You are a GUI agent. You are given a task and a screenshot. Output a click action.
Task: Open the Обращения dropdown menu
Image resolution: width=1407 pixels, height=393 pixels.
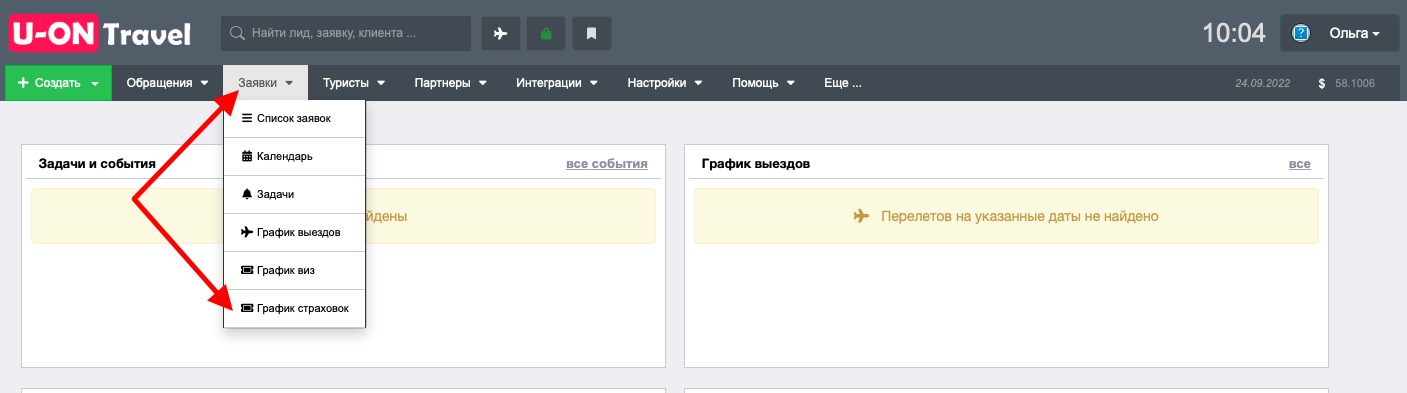167,83
